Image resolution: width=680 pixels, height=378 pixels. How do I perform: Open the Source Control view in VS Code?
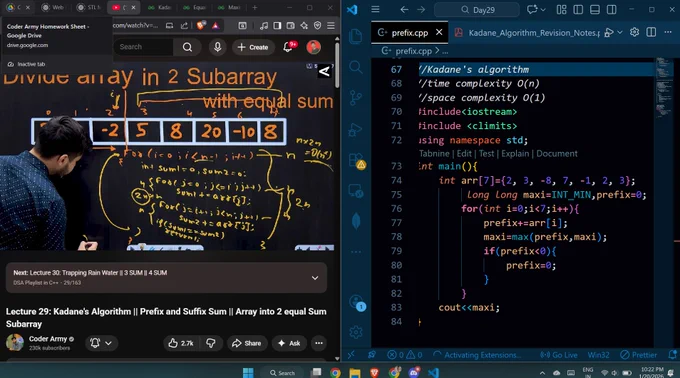point(356,98)
